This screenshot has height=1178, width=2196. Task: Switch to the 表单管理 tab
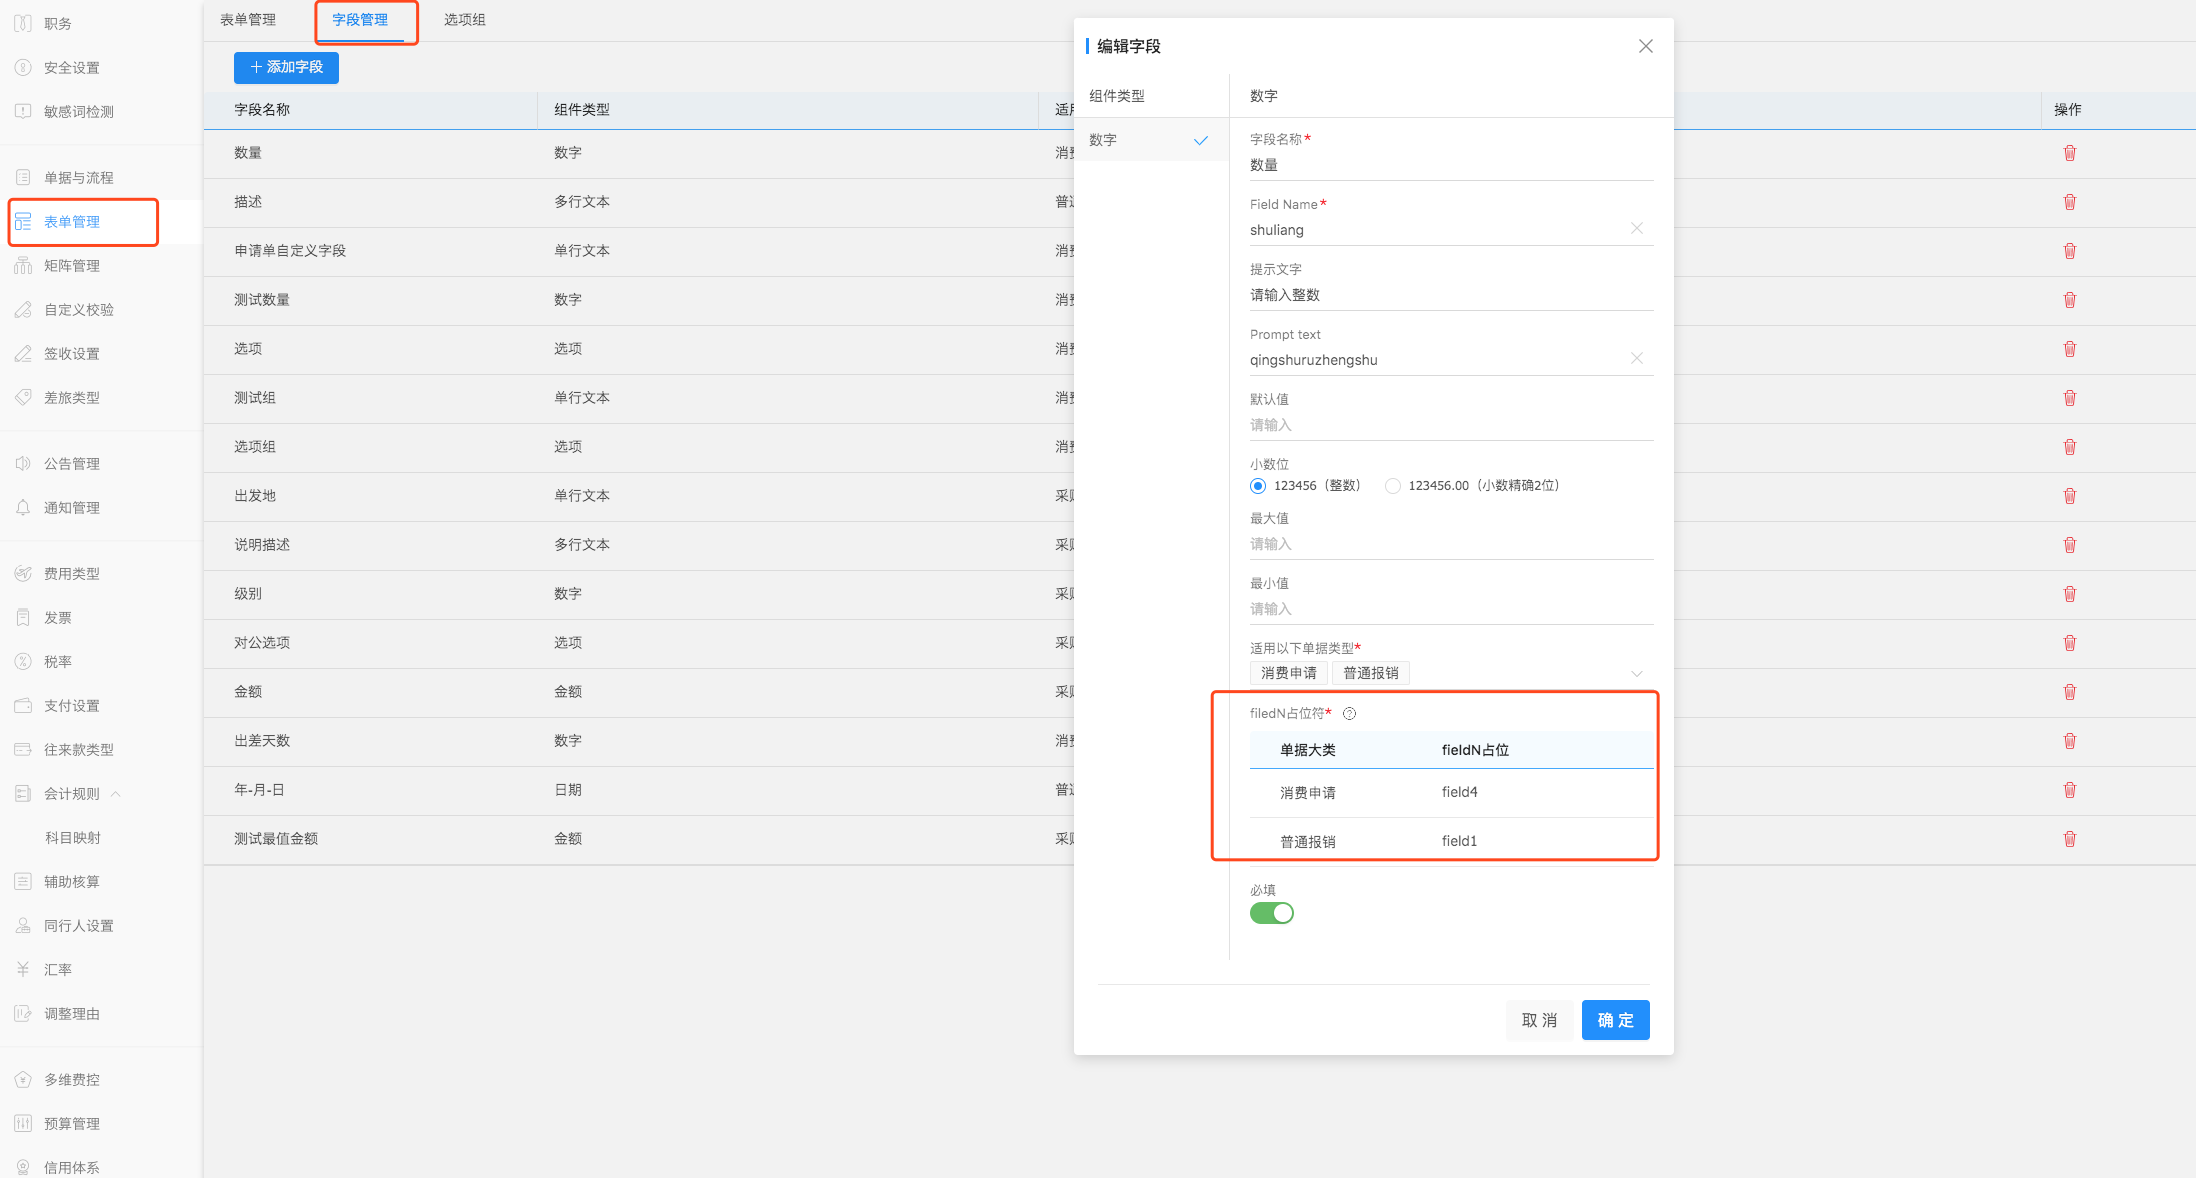(248, 20)
